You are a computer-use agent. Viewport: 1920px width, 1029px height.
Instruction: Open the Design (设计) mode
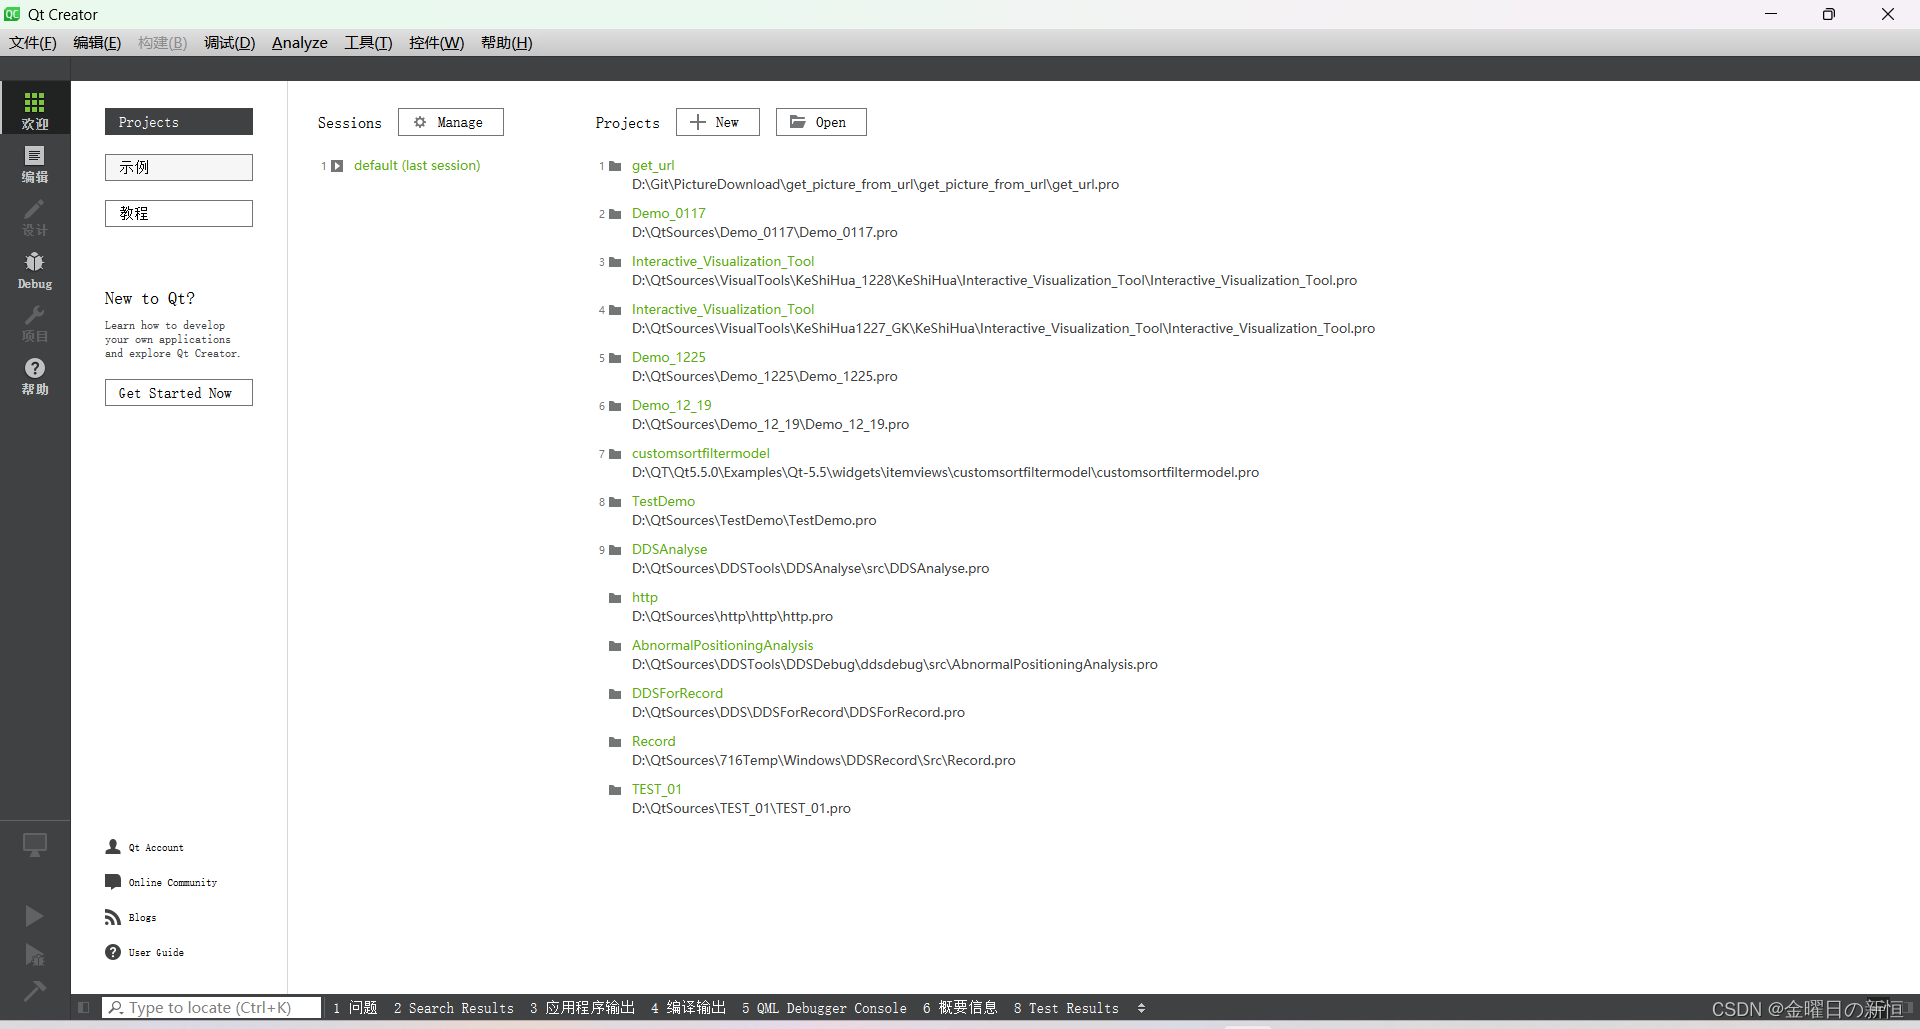[35, 216]
